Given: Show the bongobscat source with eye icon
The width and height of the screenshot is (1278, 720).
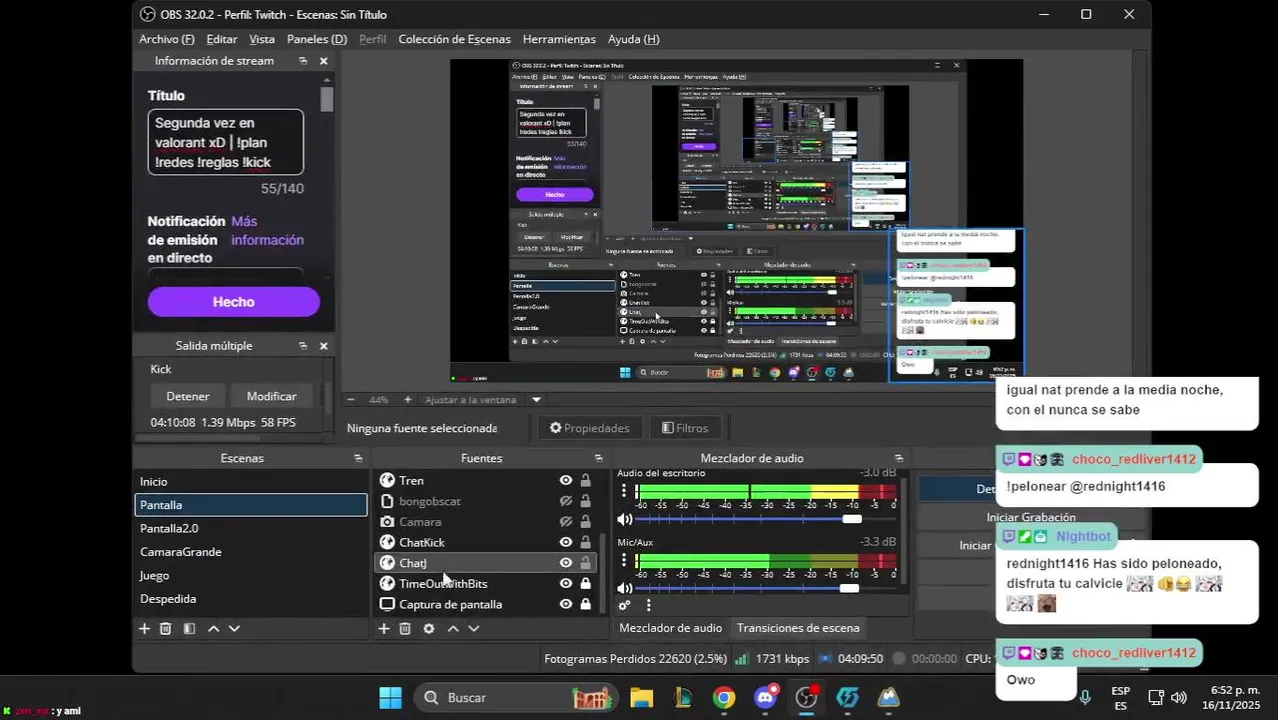Looking at the screenshot, I should pos(566,501).
